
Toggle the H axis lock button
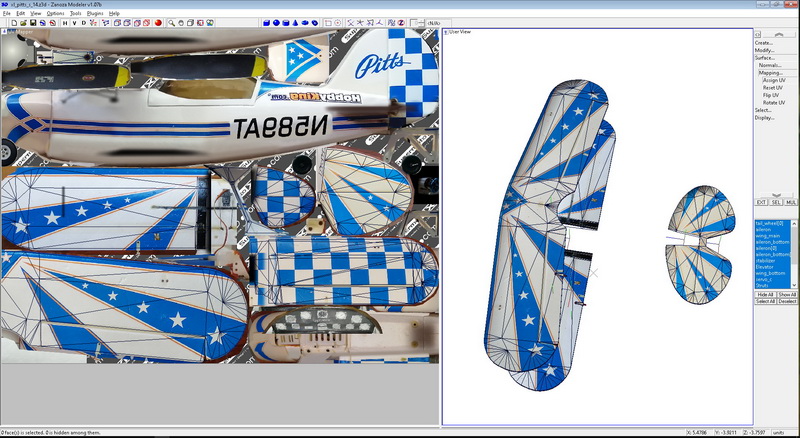coord(65,23)
